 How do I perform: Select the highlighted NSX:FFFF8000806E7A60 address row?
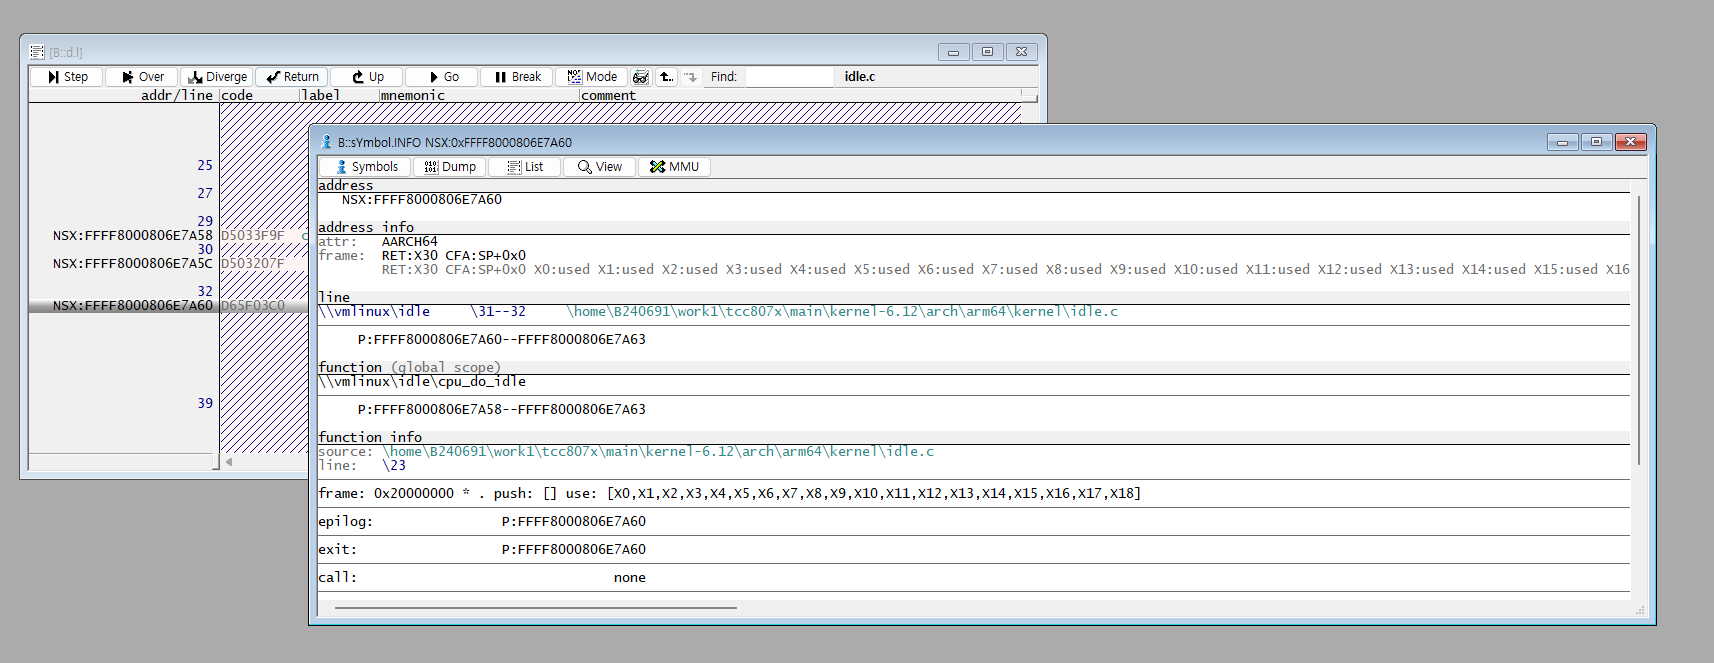(132, 306)
